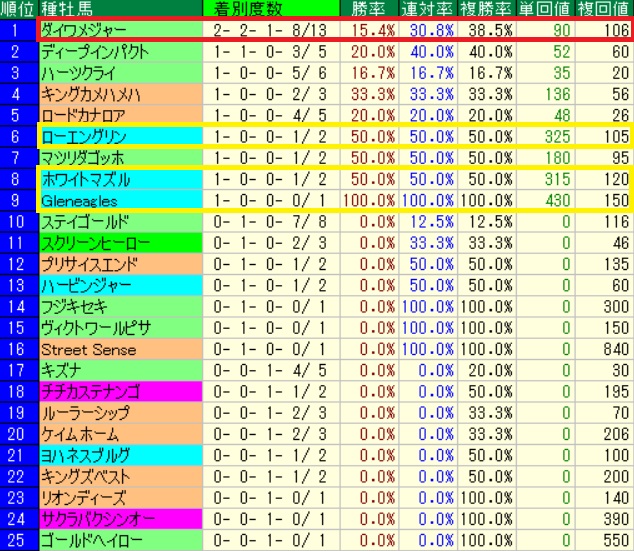Select the ホワイトマズル sire name
634x551 pixels.
coord(86,179)
